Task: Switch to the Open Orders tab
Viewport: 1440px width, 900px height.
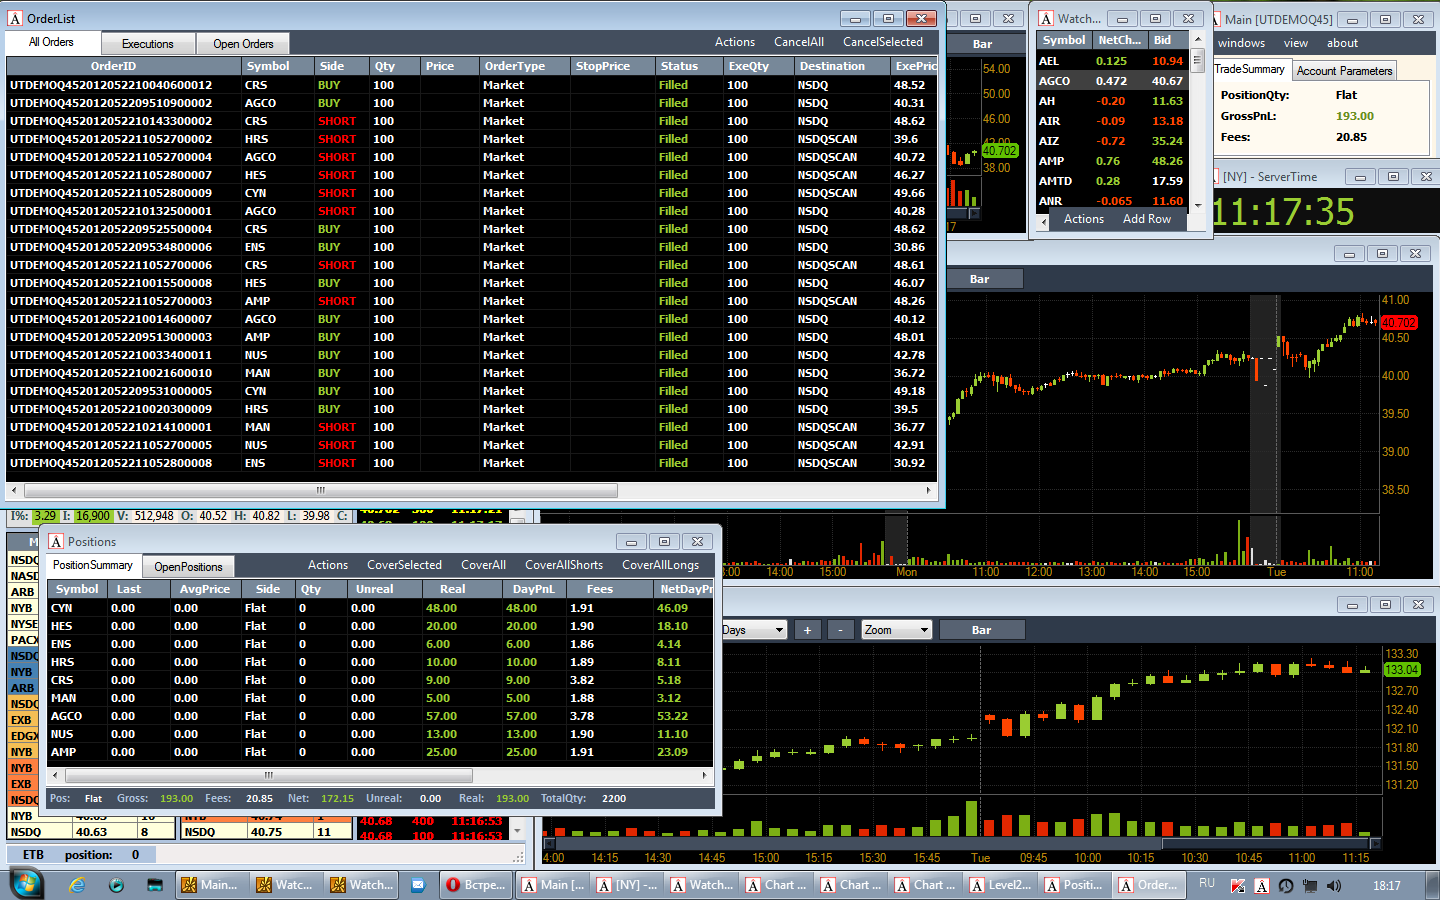Action: tap(243, 43)
